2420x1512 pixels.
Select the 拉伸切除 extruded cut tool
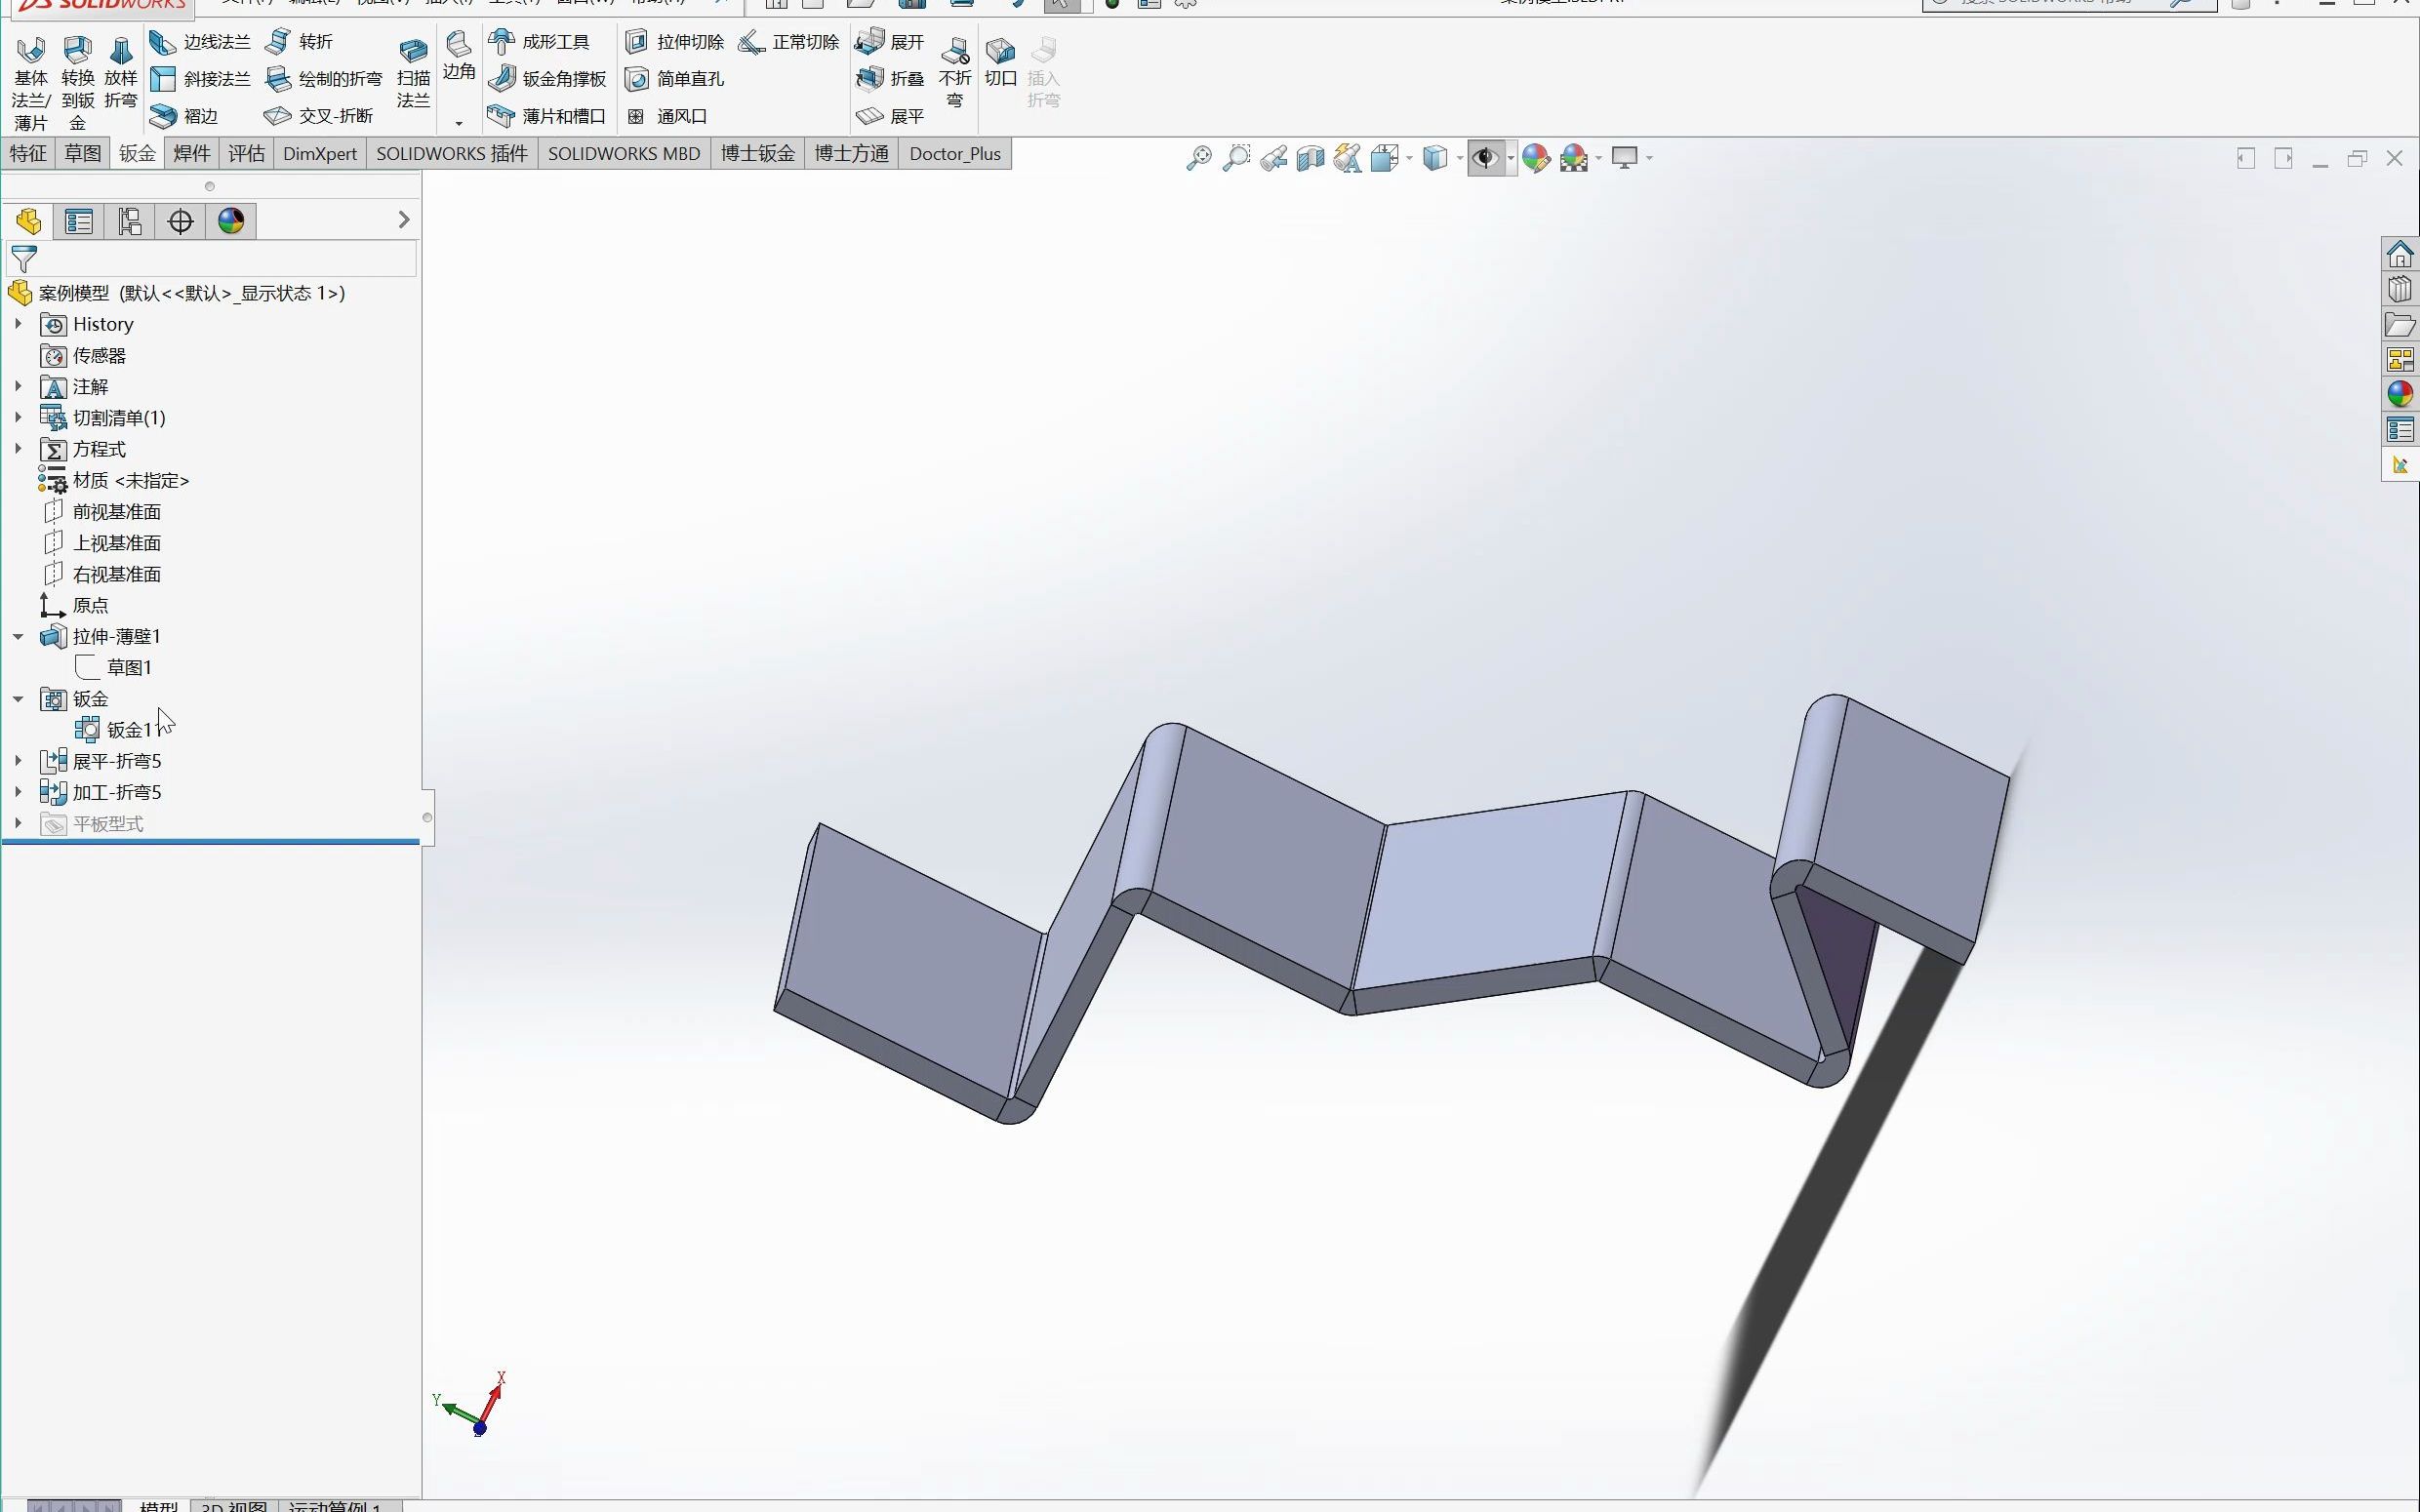click(x=674, y=42)
